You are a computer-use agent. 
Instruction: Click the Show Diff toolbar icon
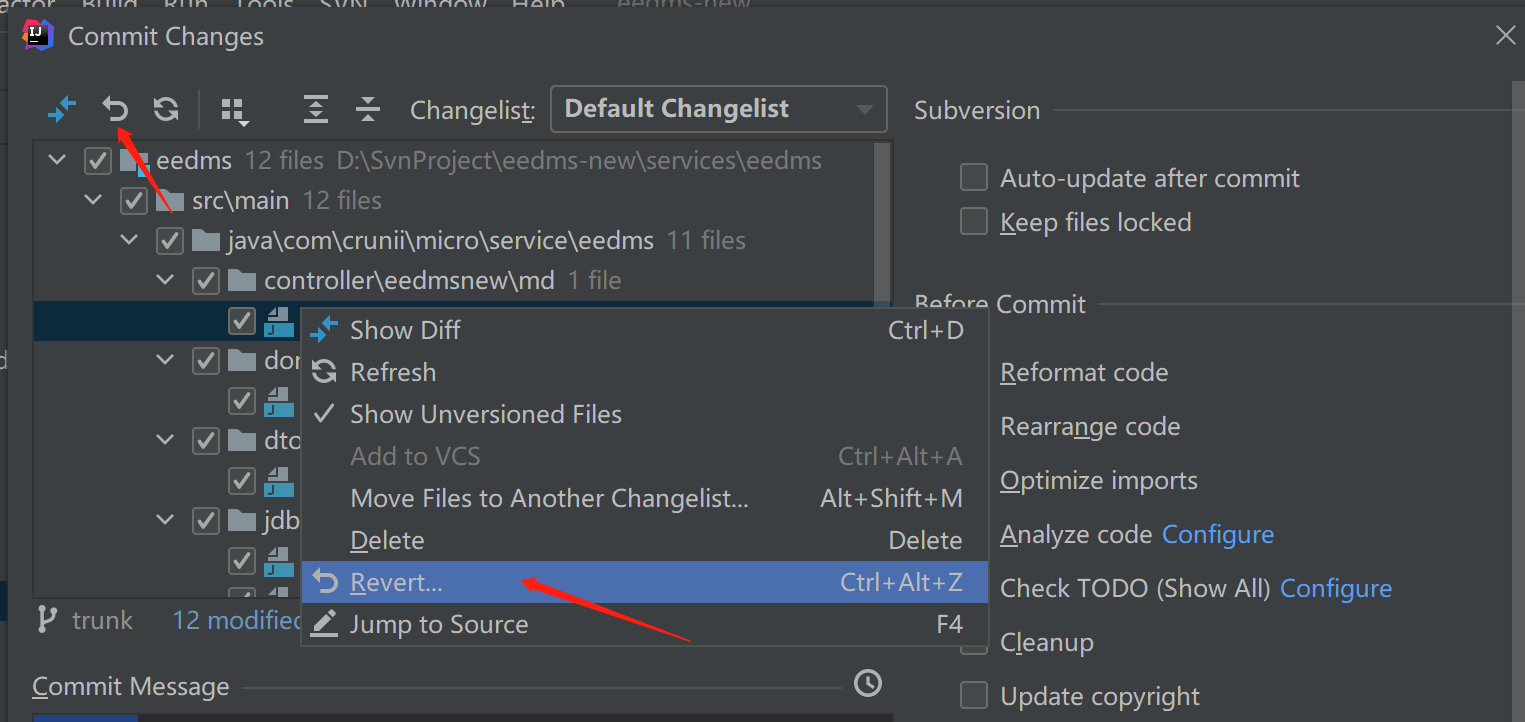point(62,109)
